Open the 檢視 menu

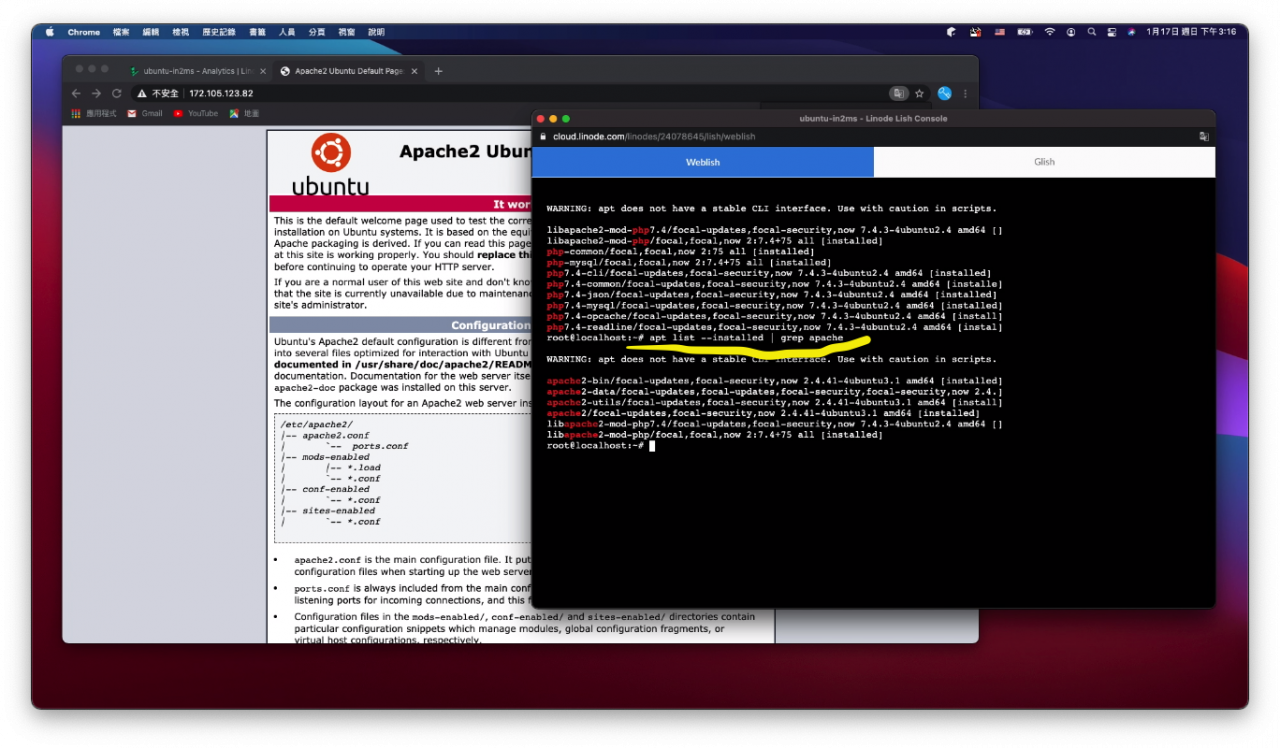(181, 32)
